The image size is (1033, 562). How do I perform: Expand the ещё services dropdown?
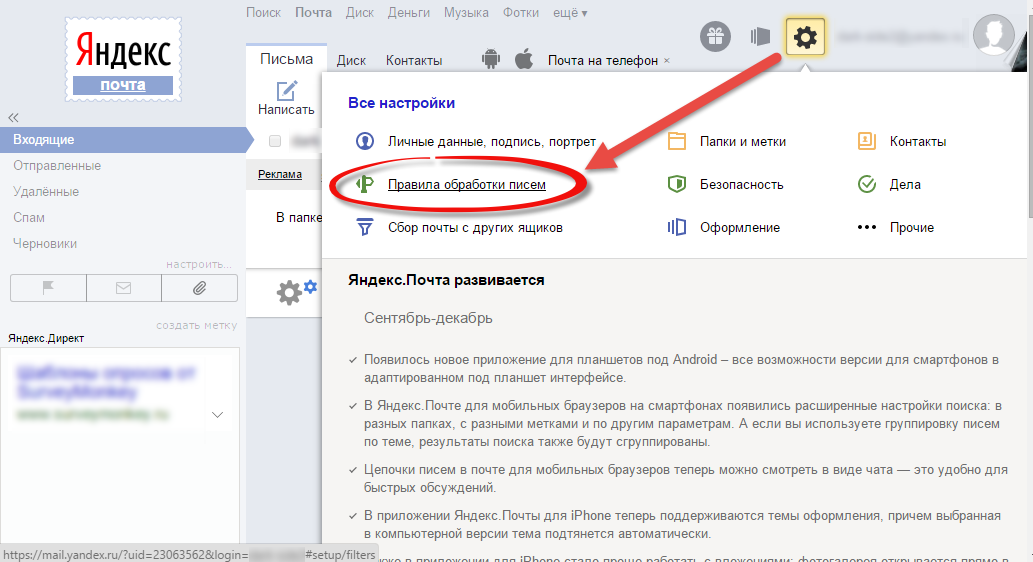(571, 12)
